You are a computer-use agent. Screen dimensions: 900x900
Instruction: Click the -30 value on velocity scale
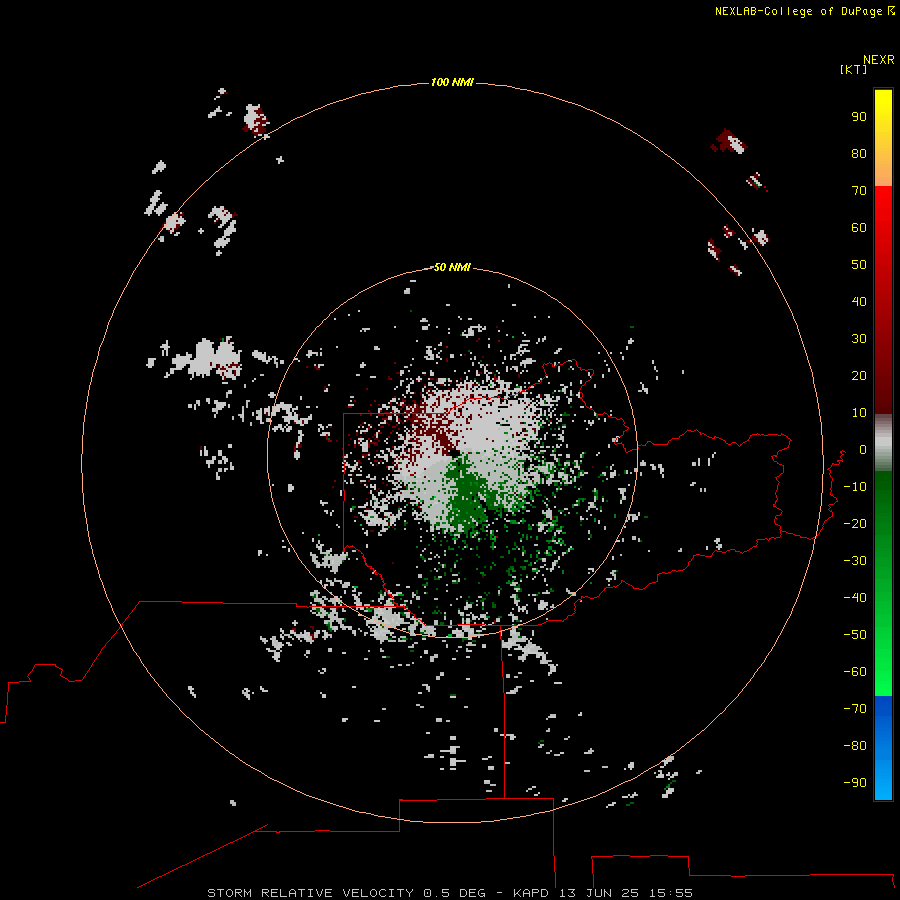click(855, 561)
